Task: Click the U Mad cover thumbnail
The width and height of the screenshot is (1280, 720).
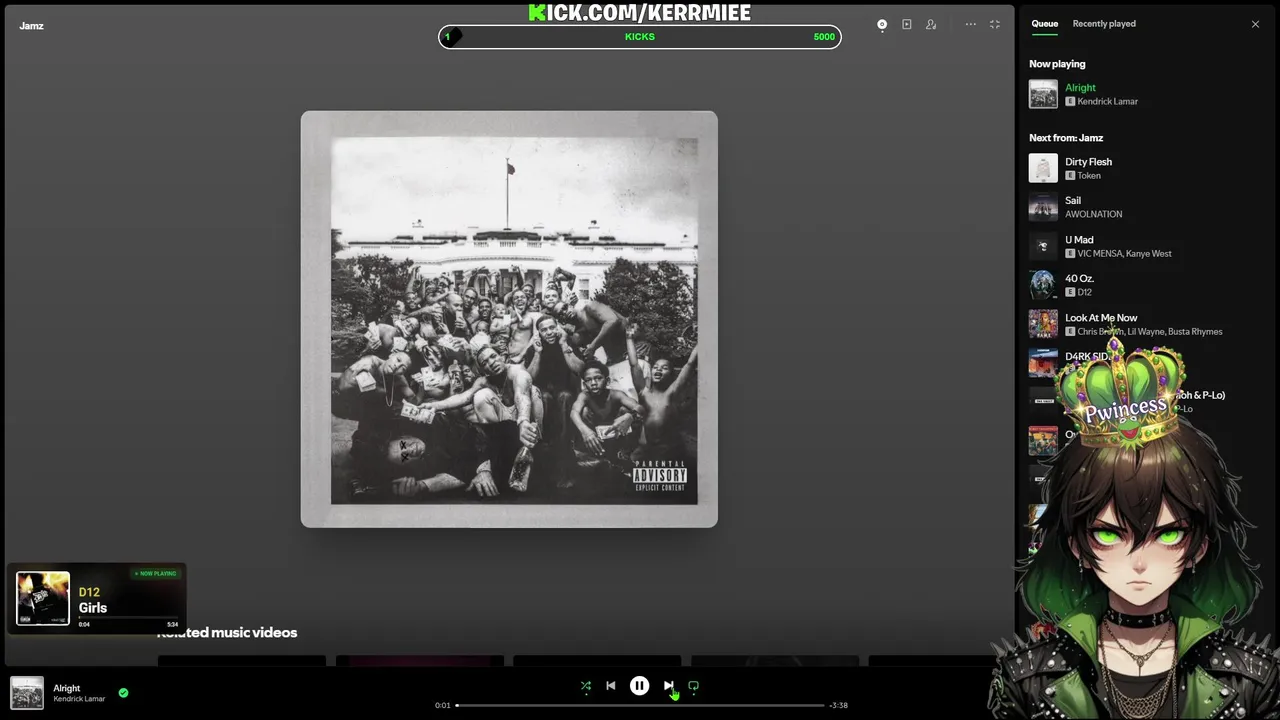Action: 1043,246
